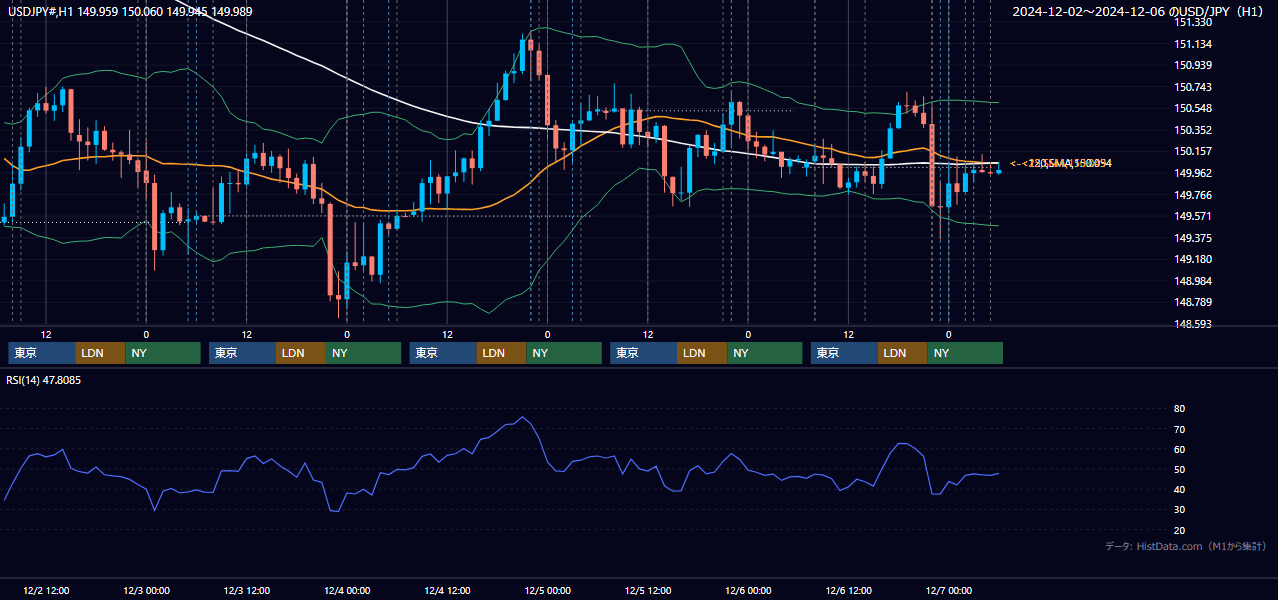This screenshot has height=600, width=1278.
Task: Click RSI scale value 60
Action: pos(1180,449)
